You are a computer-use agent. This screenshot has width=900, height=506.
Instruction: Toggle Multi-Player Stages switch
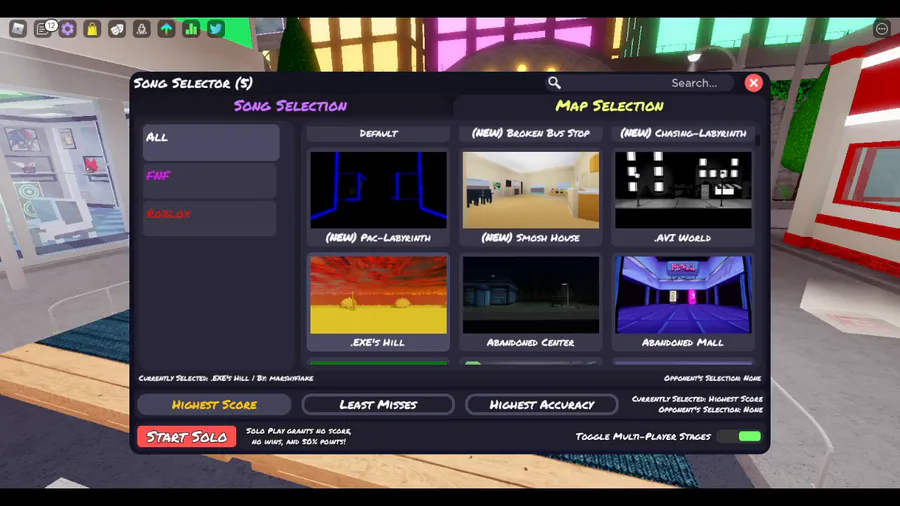tap(740, 437)
